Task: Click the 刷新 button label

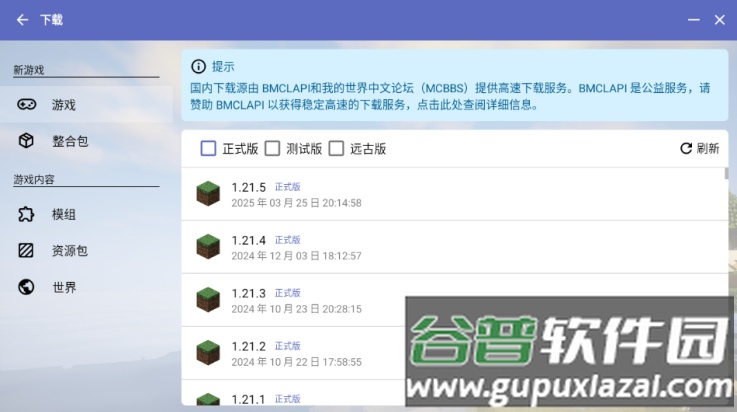Action: pyautogui.click(x=708, y=148)
